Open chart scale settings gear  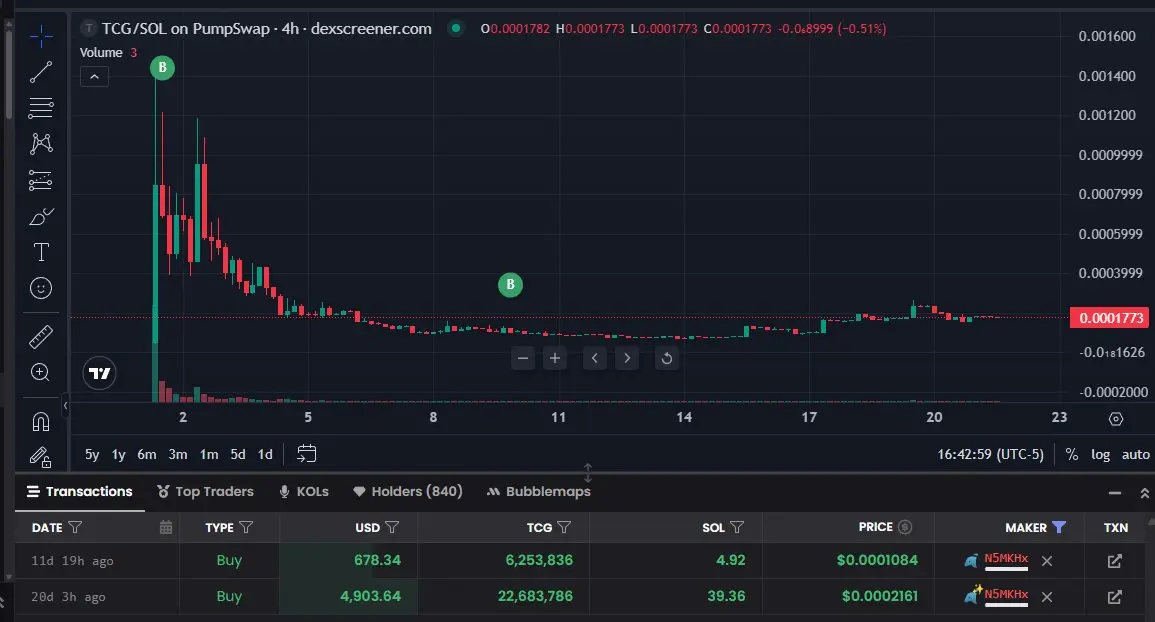pyautogui.click(x=1116, y=419)
